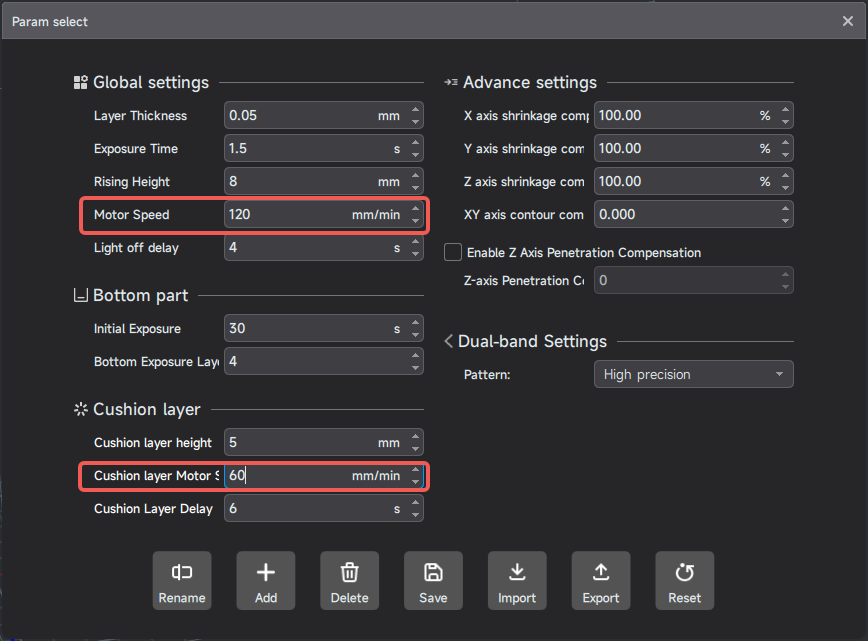This screenshot has width=868, height=641.
Task: Decrease Cushion Layer Delay with down arrow
Action: click(415, 515)
